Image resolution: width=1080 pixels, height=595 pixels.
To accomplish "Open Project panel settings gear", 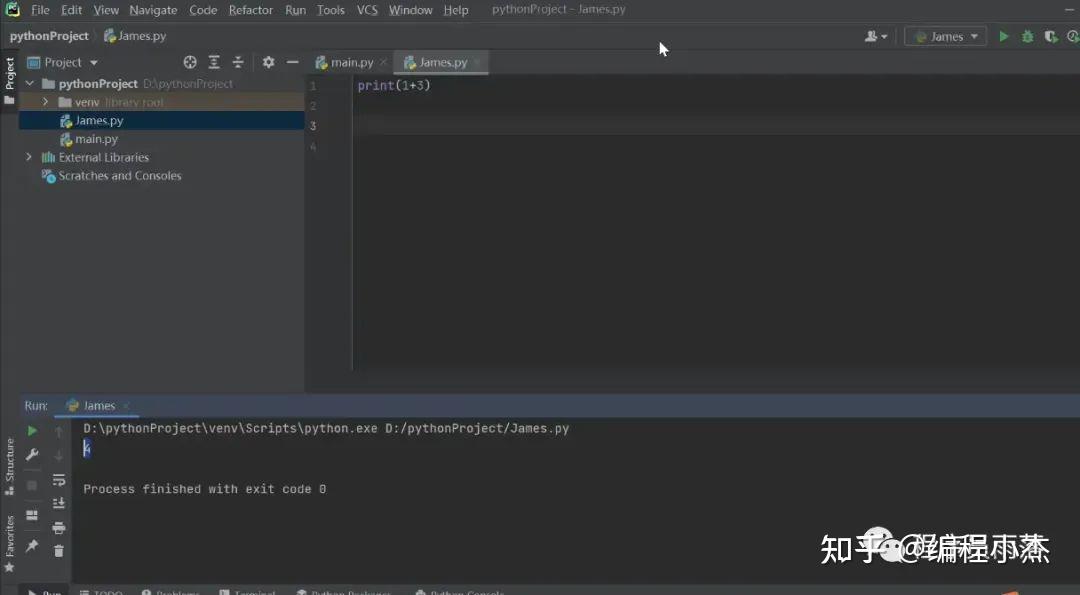I will pos(268,62).
